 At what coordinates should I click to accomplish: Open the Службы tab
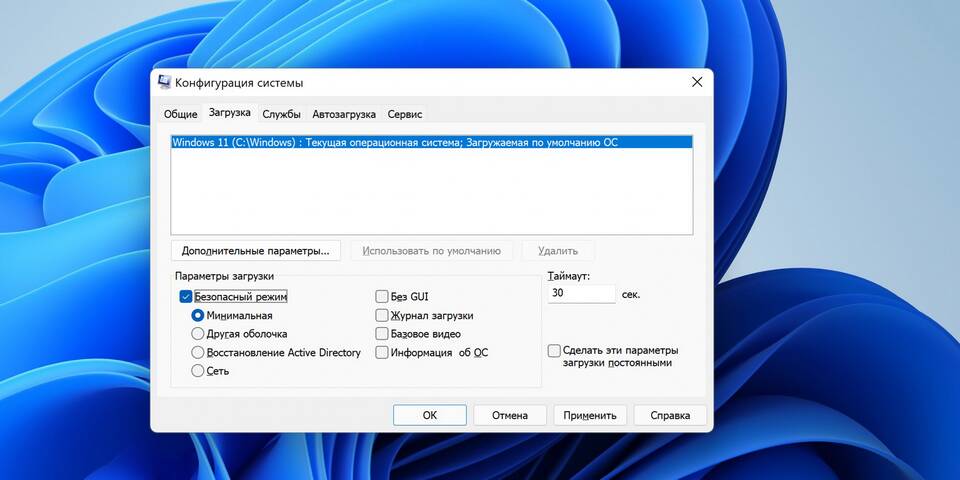tap(281, 114)
